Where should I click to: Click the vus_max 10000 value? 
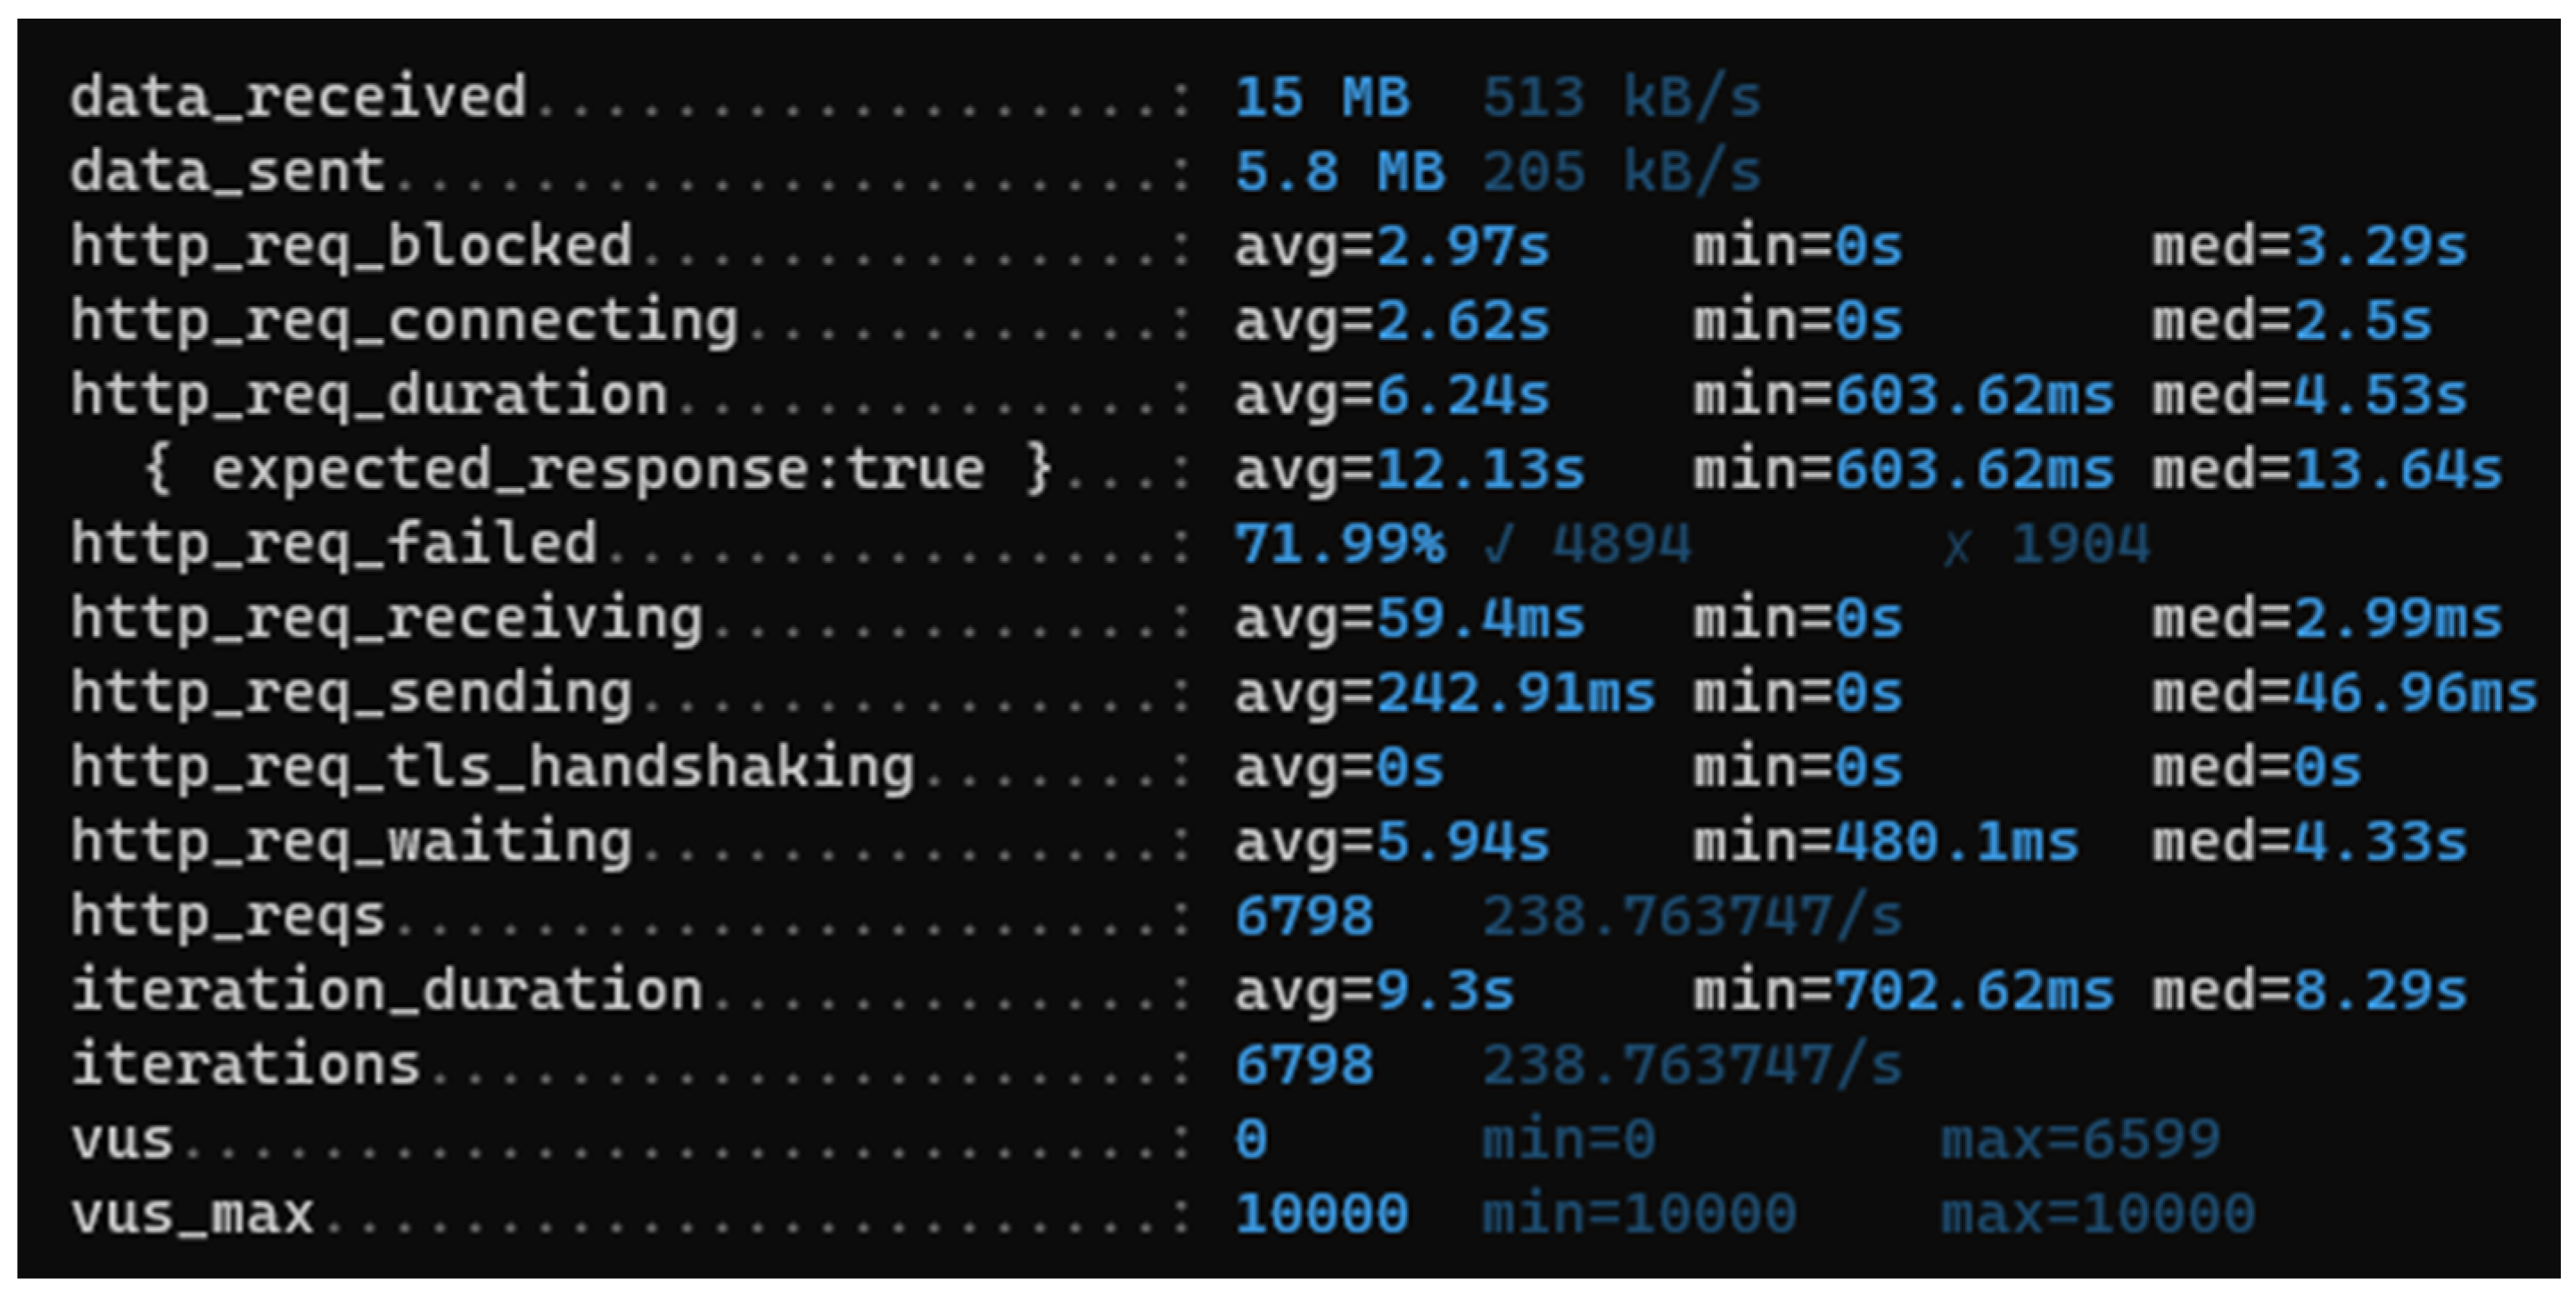click(1321, 1214)
